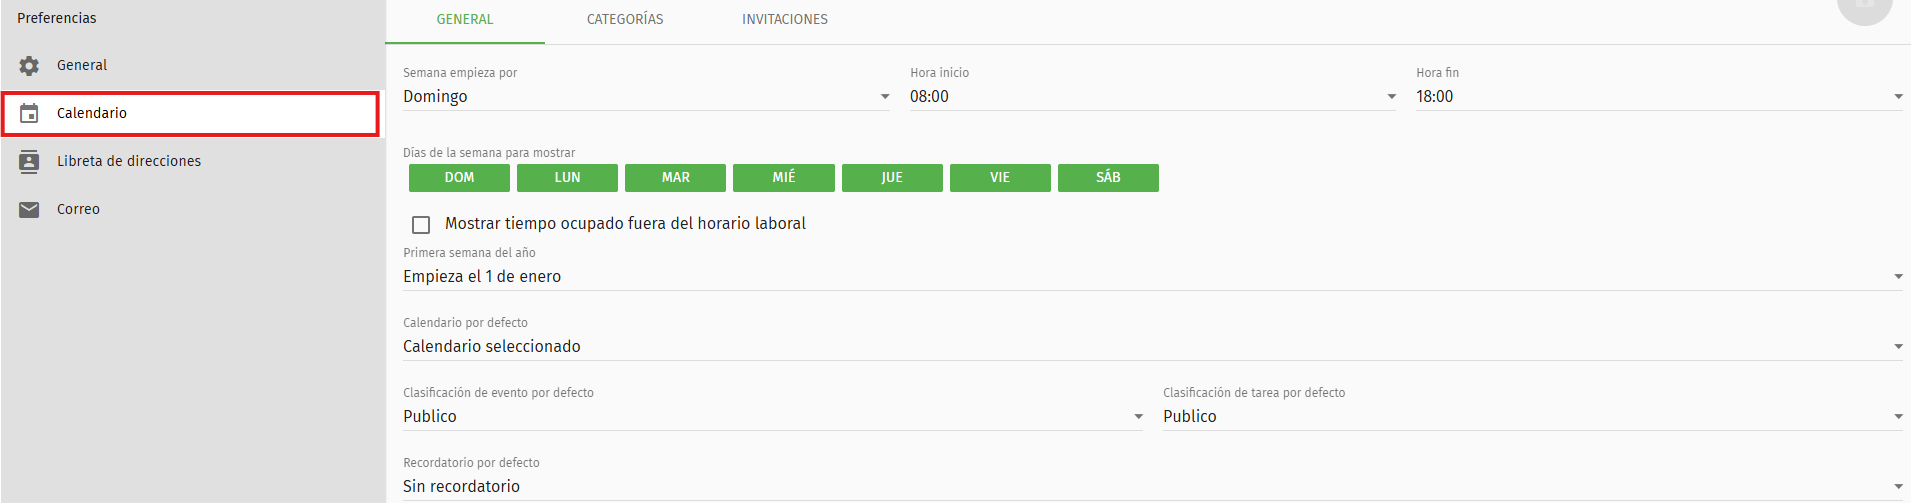
Task: Expand the Primera semana del año selector
Action: [x=1153, y=277]
